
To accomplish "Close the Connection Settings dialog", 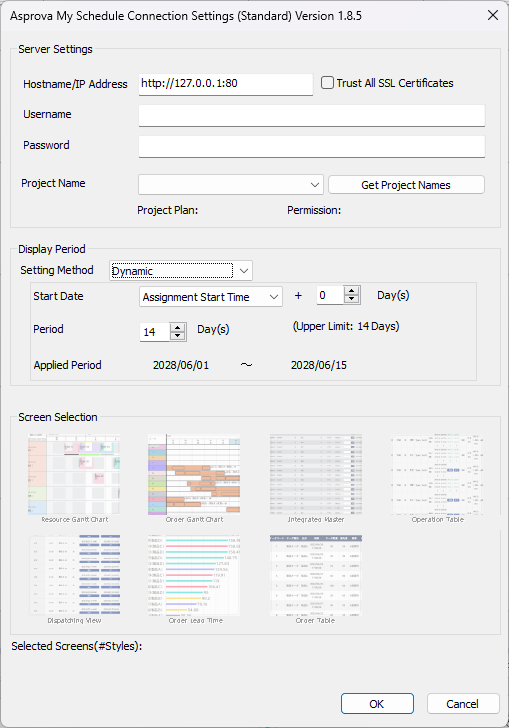I will point(493,15).
